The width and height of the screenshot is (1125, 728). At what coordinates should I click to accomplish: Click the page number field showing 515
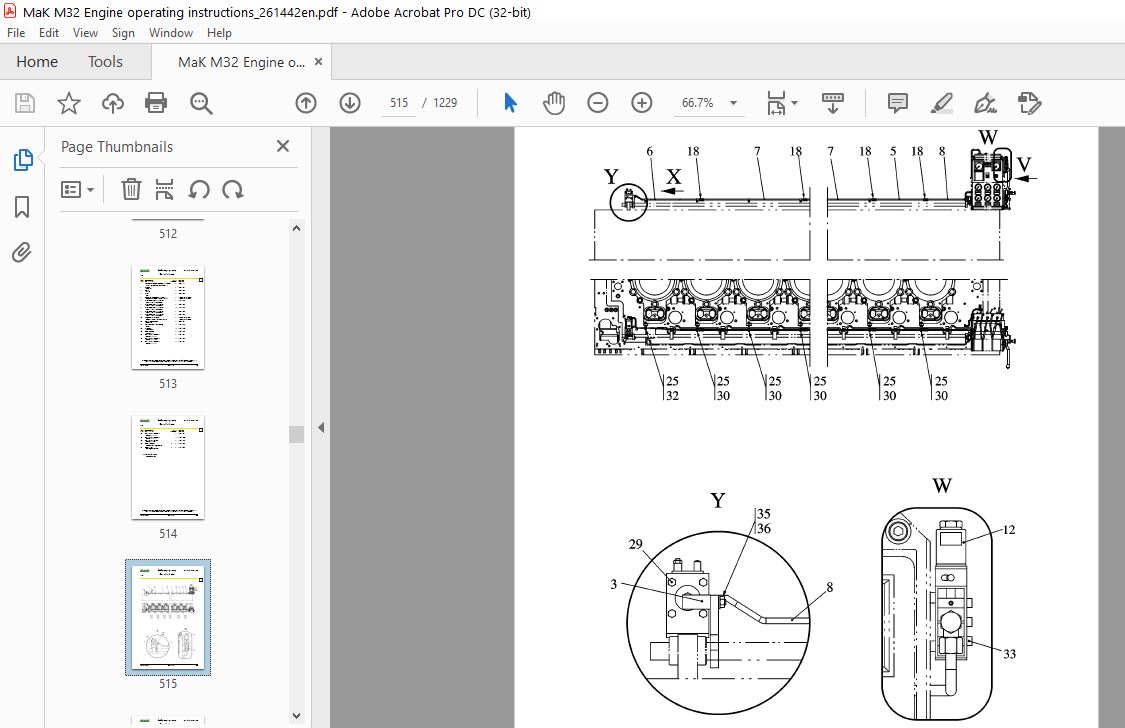[399, 103]
